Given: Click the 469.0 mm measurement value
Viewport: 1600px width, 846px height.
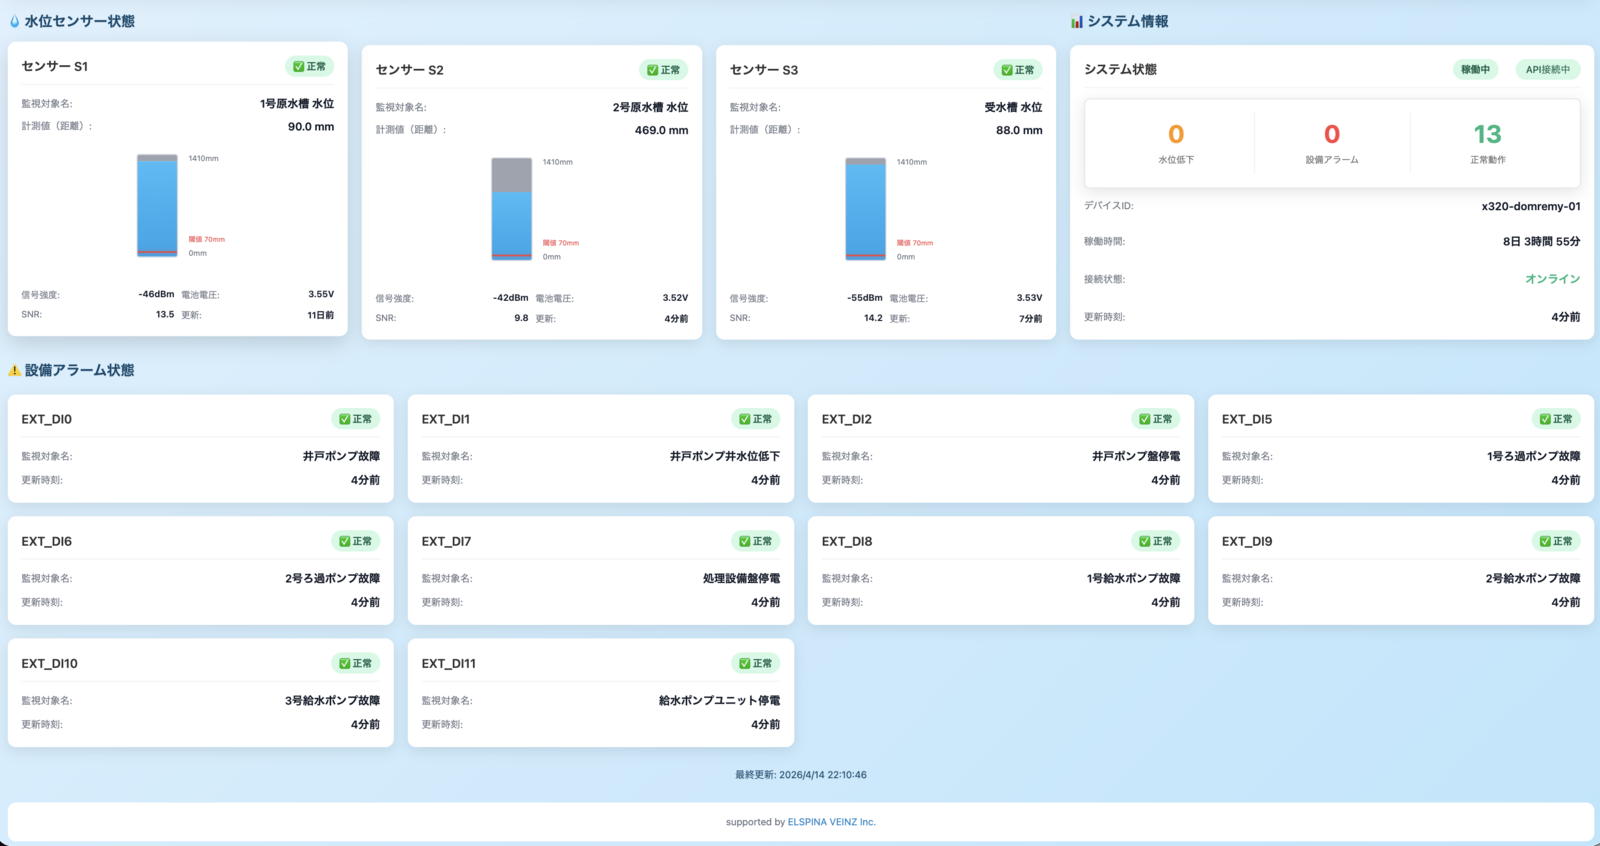Looking at the screenshot, I should (661, 130).
